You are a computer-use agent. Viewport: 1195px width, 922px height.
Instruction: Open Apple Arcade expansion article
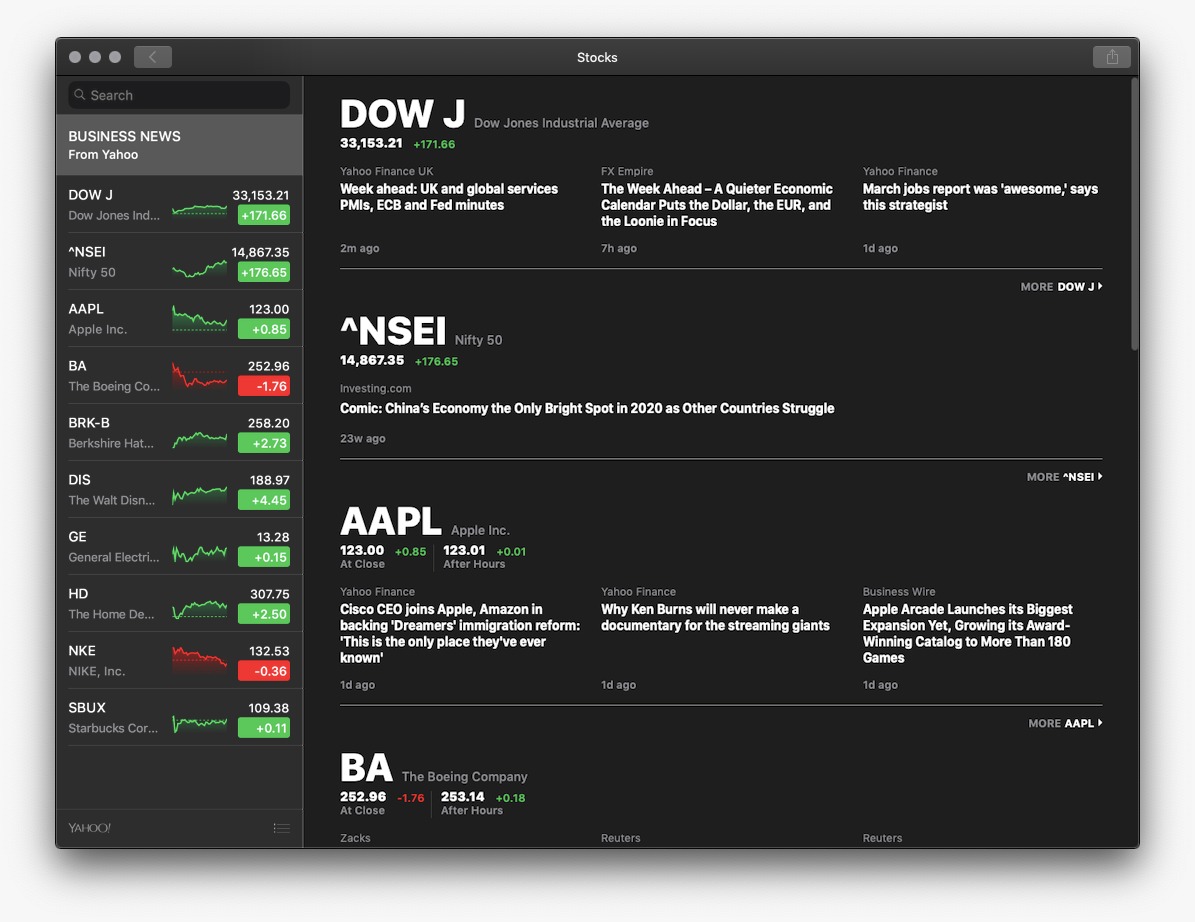point(968,633)
